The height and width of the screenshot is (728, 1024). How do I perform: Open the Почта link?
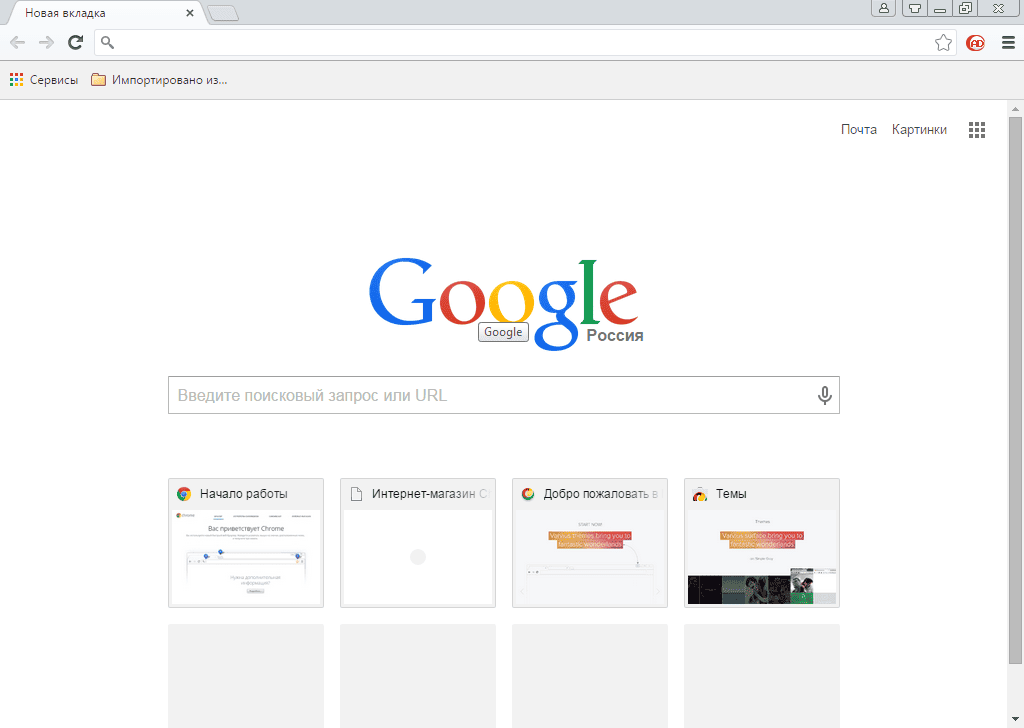coord(858,130)
